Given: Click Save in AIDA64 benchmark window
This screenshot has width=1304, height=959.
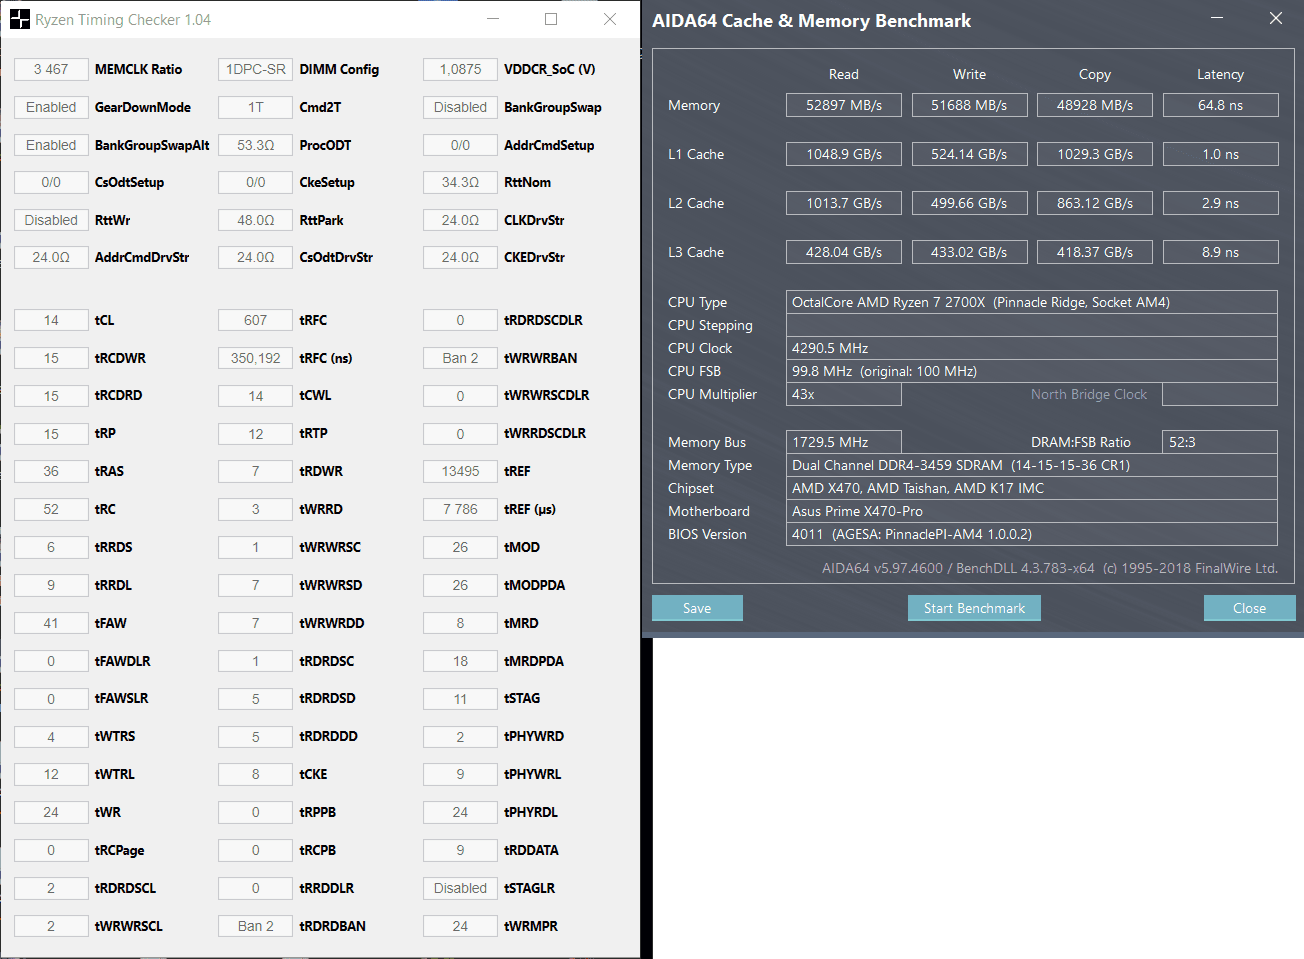Looking at the screenshot, I should pyautogui.click(x=697, y=608).
